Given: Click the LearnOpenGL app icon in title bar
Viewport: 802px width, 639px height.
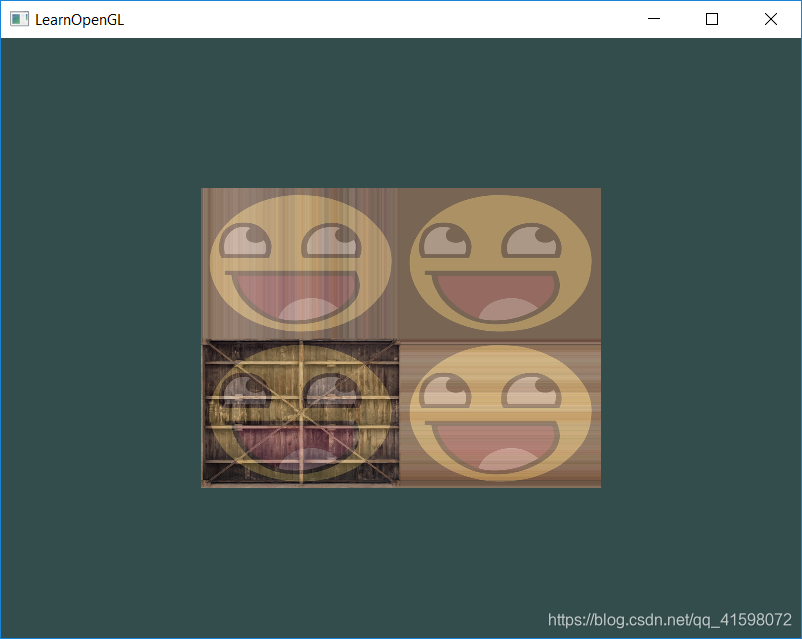Looking at the screenshot, I should [x=19, y=19].
